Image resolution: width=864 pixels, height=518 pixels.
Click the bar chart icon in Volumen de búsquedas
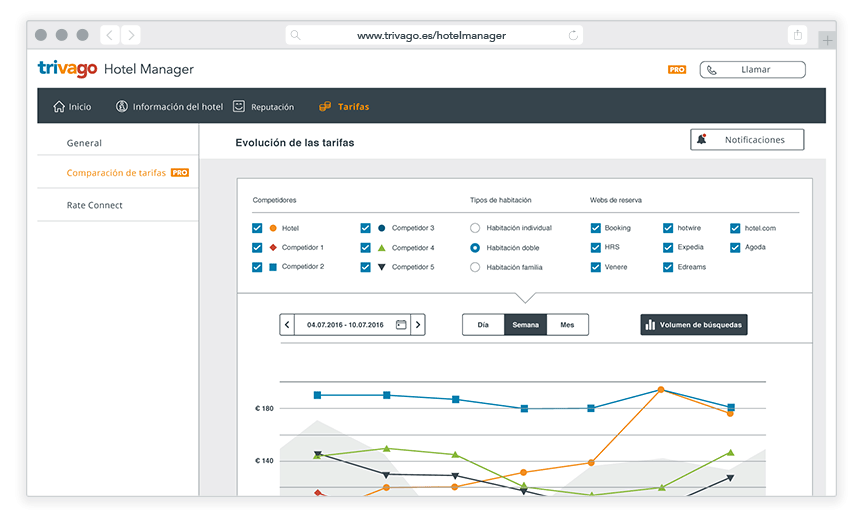point(650,325)
